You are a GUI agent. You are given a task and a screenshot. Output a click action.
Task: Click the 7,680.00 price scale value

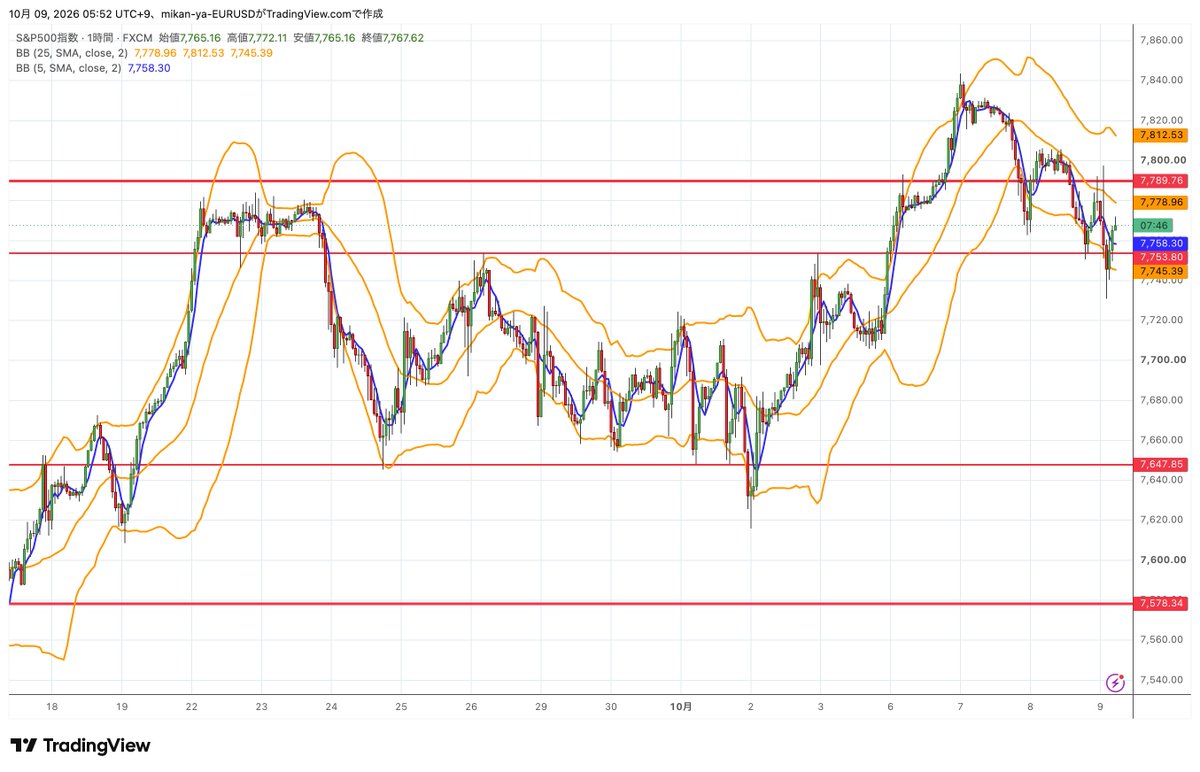point(1163,400)
